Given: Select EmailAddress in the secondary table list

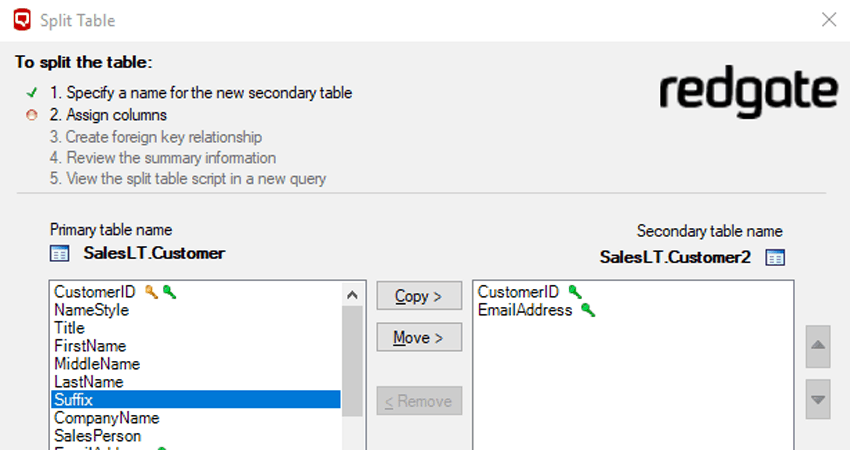Looking at the screenshot, I should pyautogui.click(x=525, y=310).
